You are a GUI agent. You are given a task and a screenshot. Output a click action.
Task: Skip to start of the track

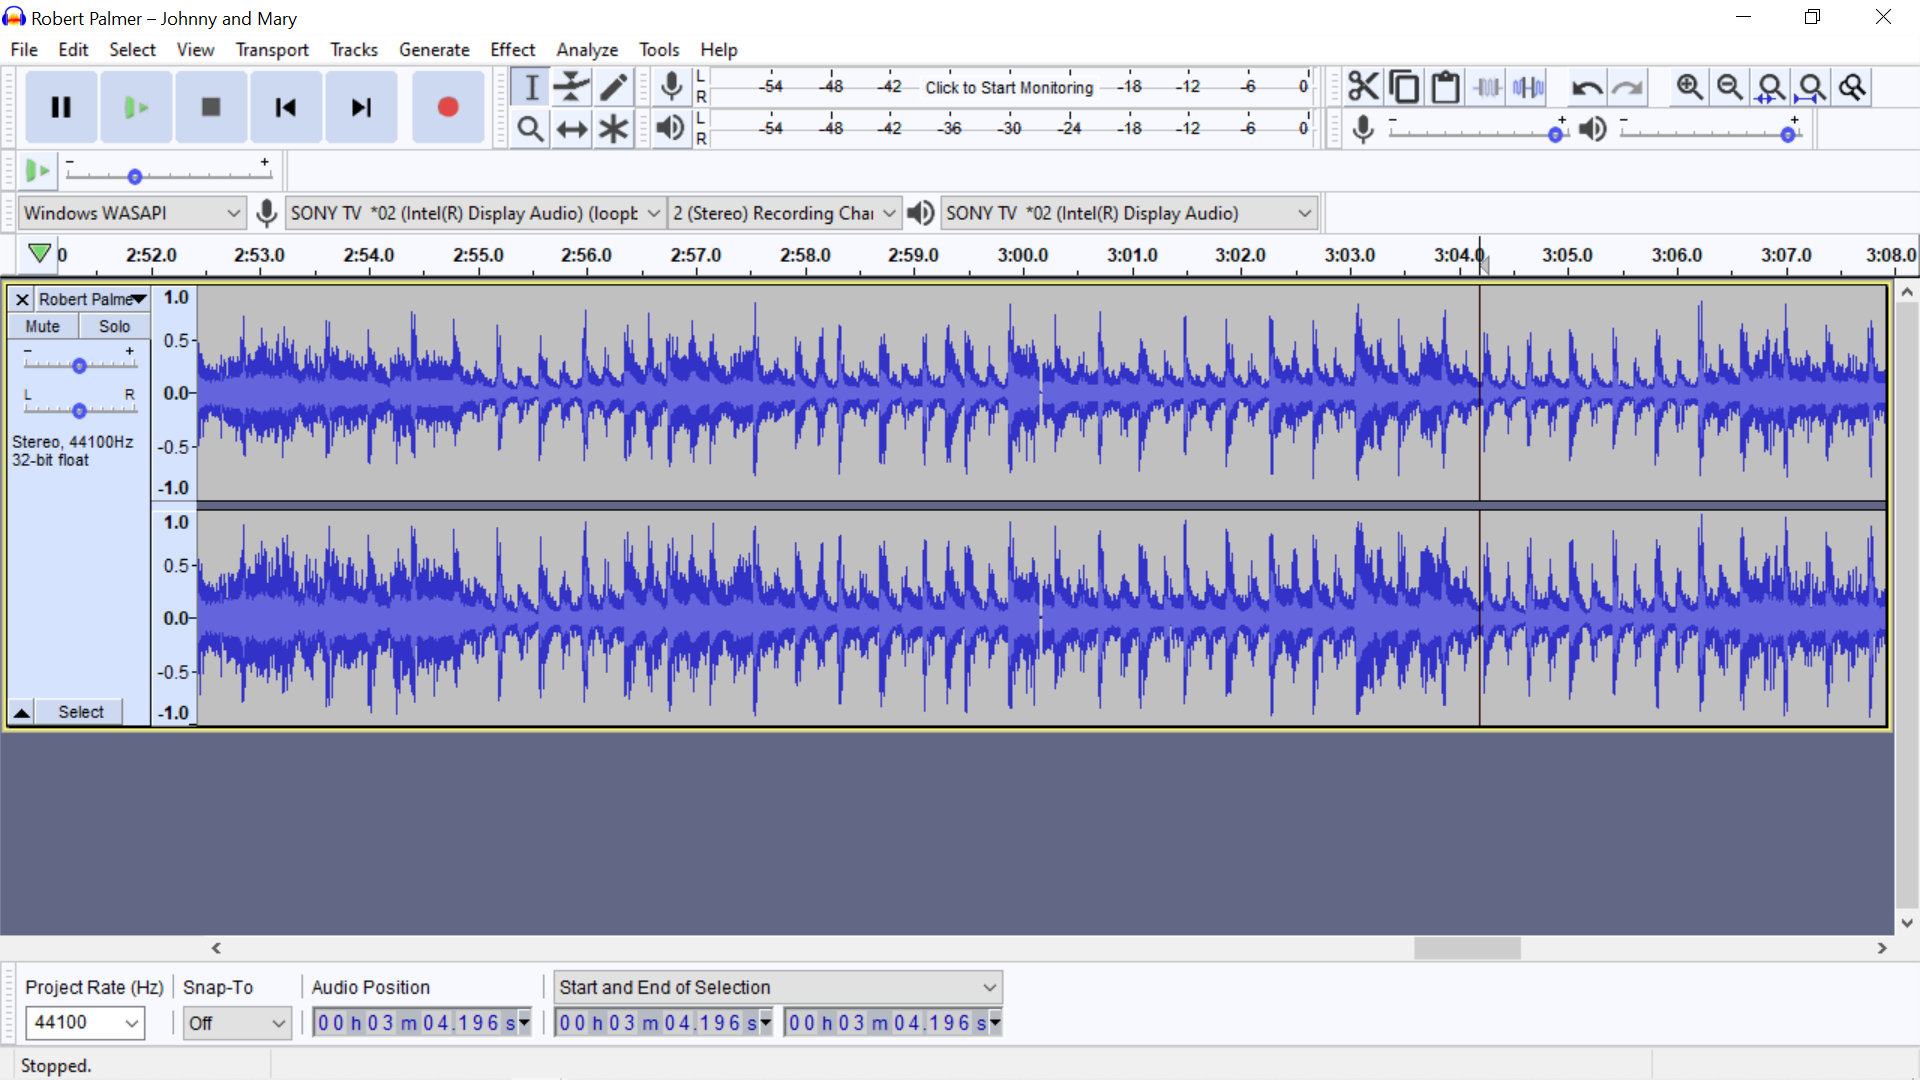[x=286, y=107]
